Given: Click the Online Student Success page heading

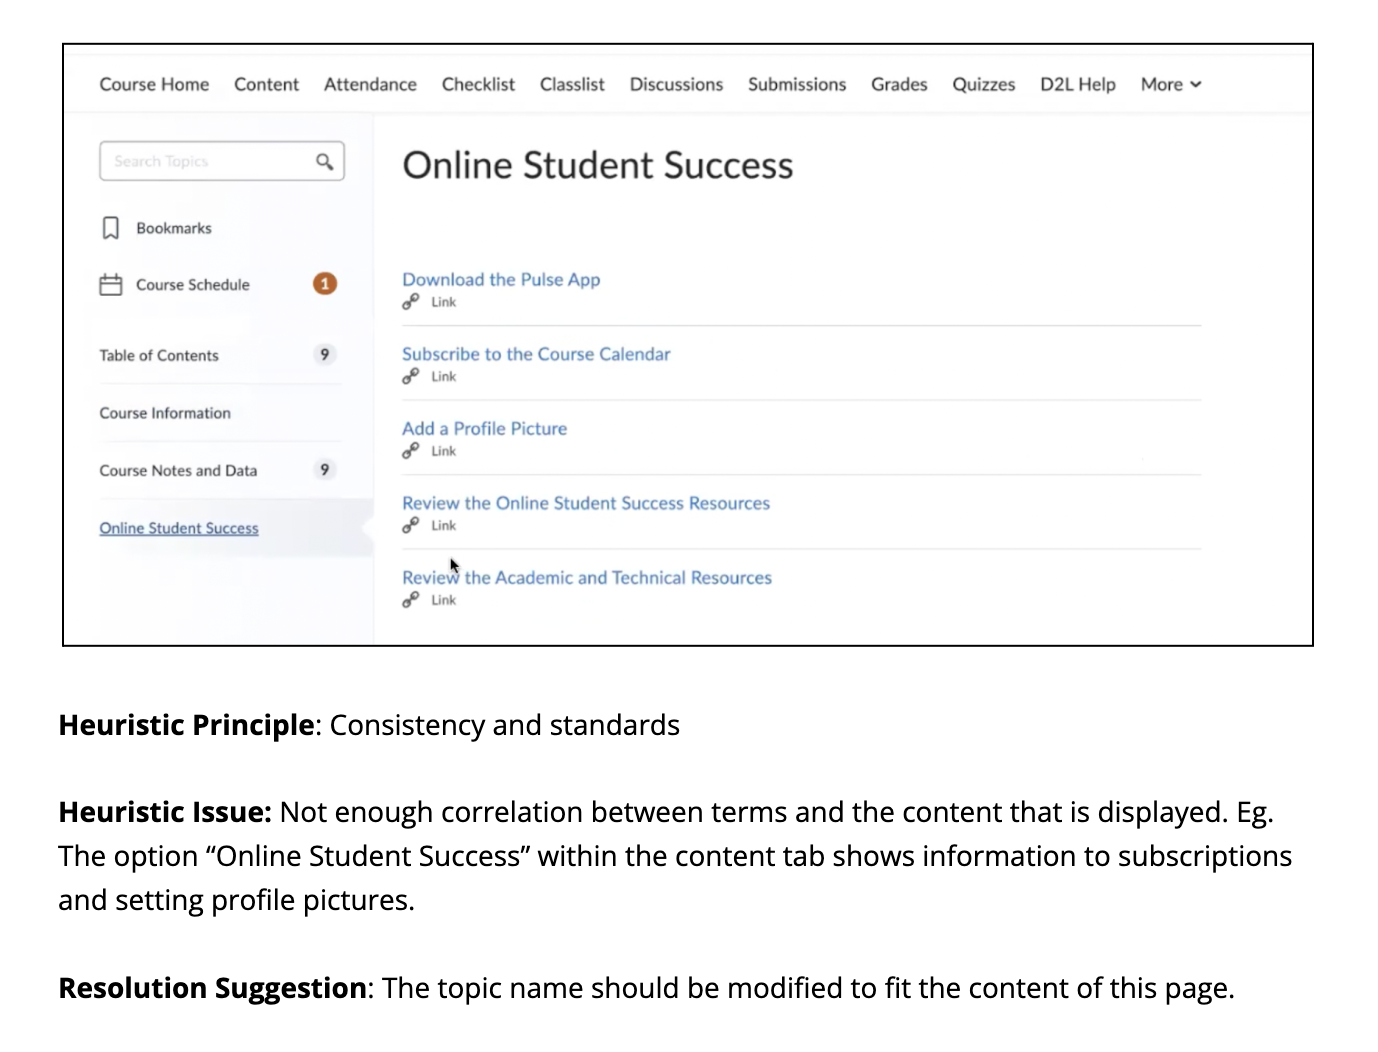Looking at the screenshot, I should click(x=598, y=165).
